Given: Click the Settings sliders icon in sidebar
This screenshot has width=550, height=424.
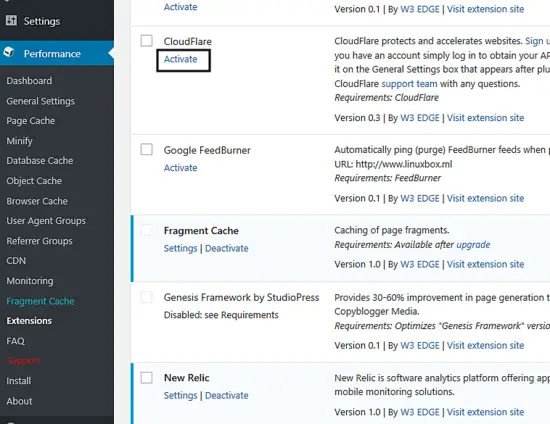Looking at the screenshot, I should [11, 20].
